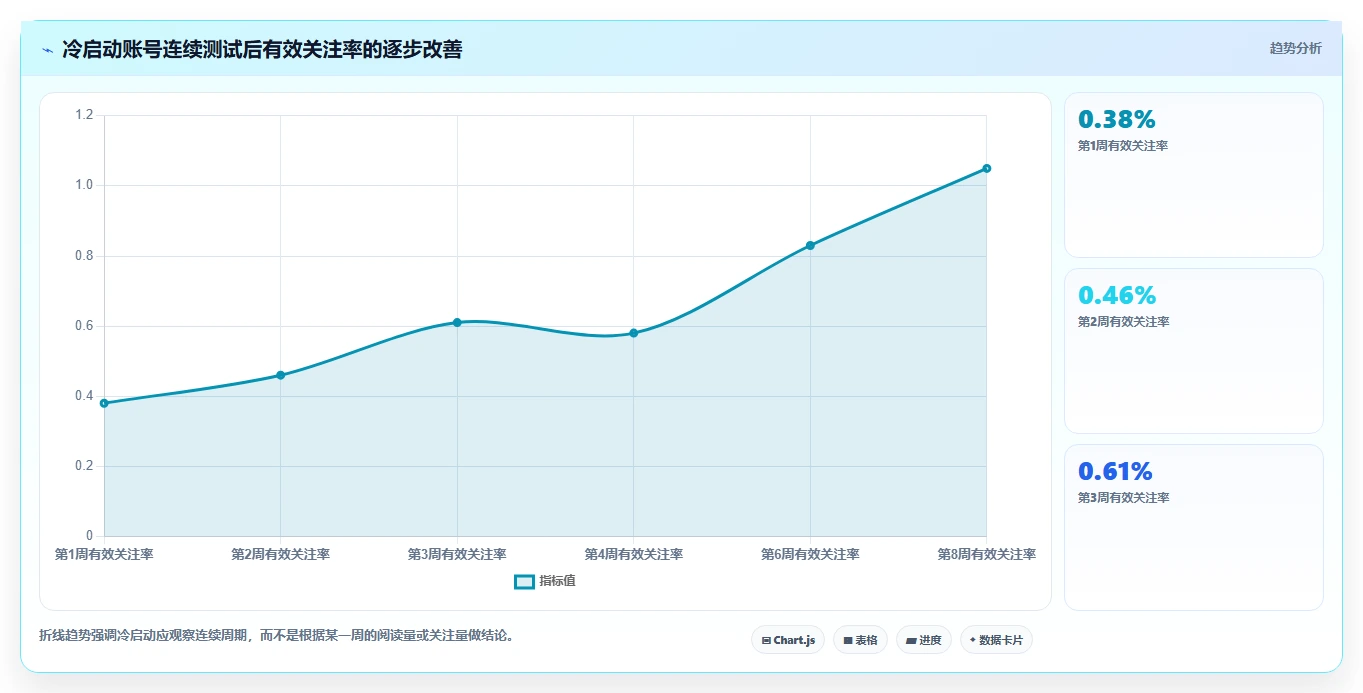This screenshot has height=693, width=1363.
Task: Click the y-axis value 0.8
Action: pos(84,256)
